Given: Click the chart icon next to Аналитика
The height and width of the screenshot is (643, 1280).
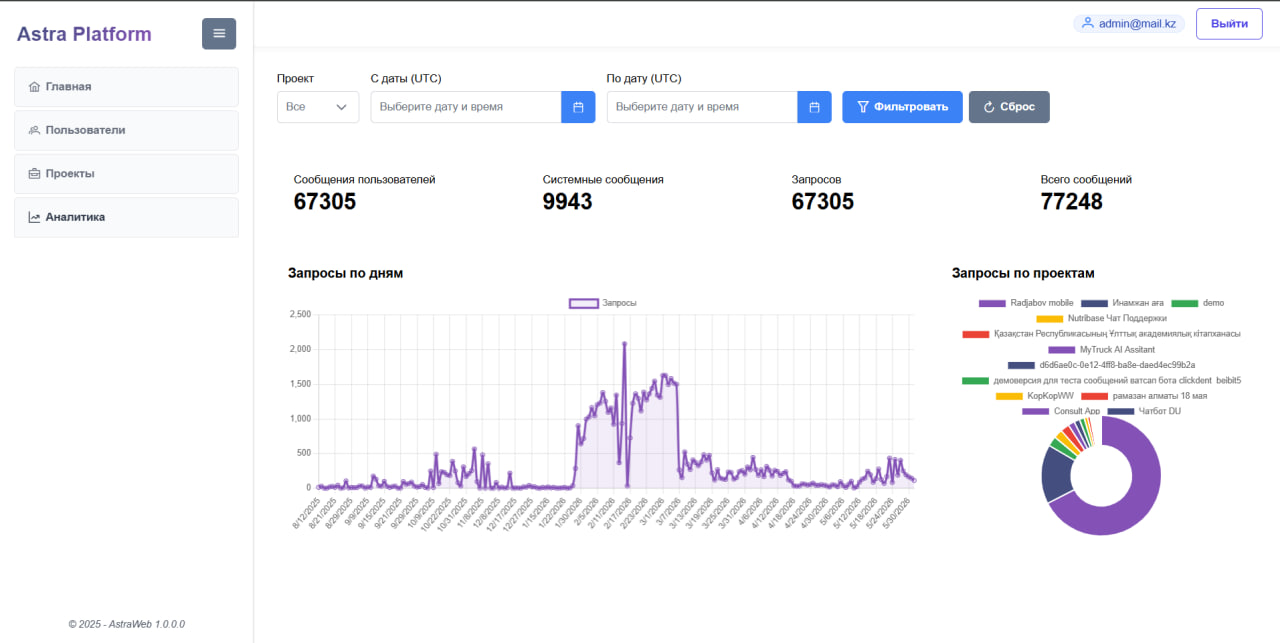Looking at the screenshot, I should [x=35, y=217].
